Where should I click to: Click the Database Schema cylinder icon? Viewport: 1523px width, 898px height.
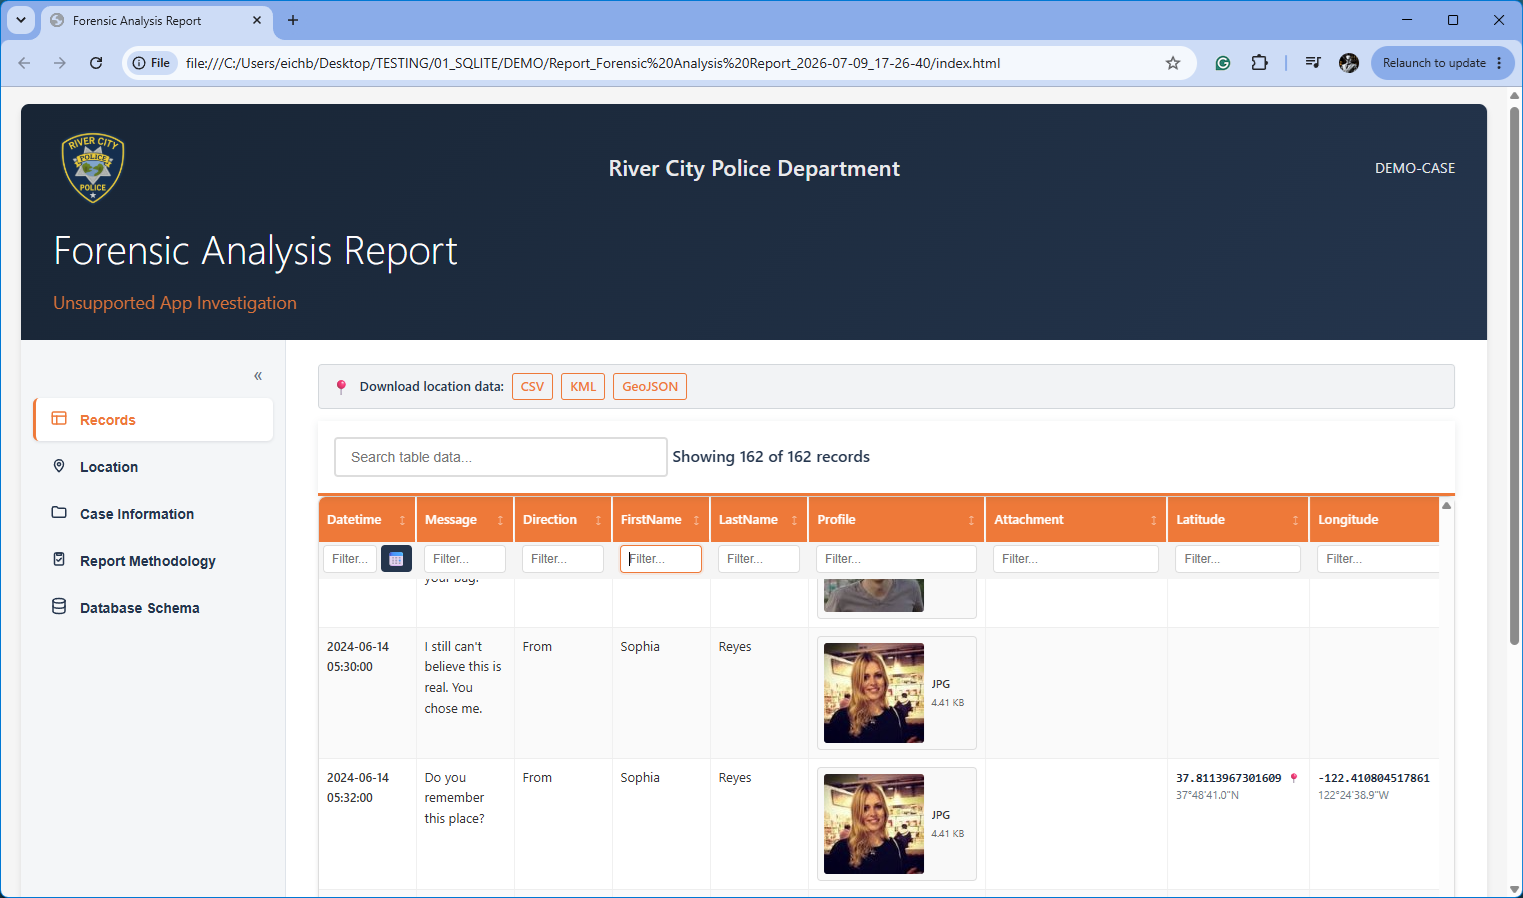59,606
